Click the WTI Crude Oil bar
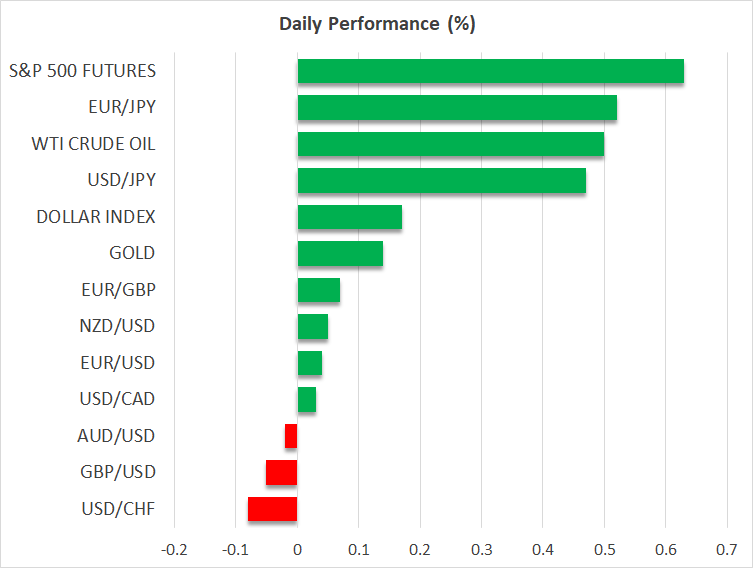 [450, 144]
